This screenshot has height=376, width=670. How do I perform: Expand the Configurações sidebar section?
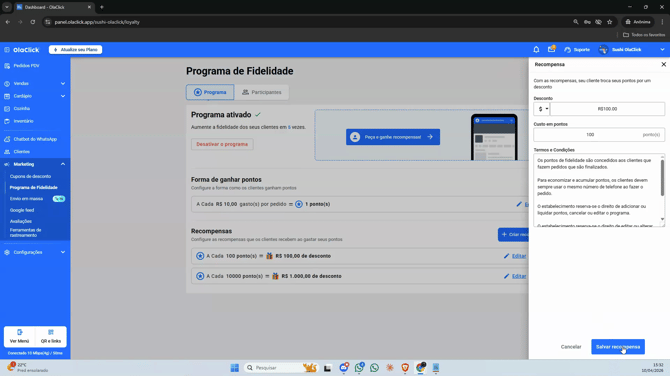[35, 252]
